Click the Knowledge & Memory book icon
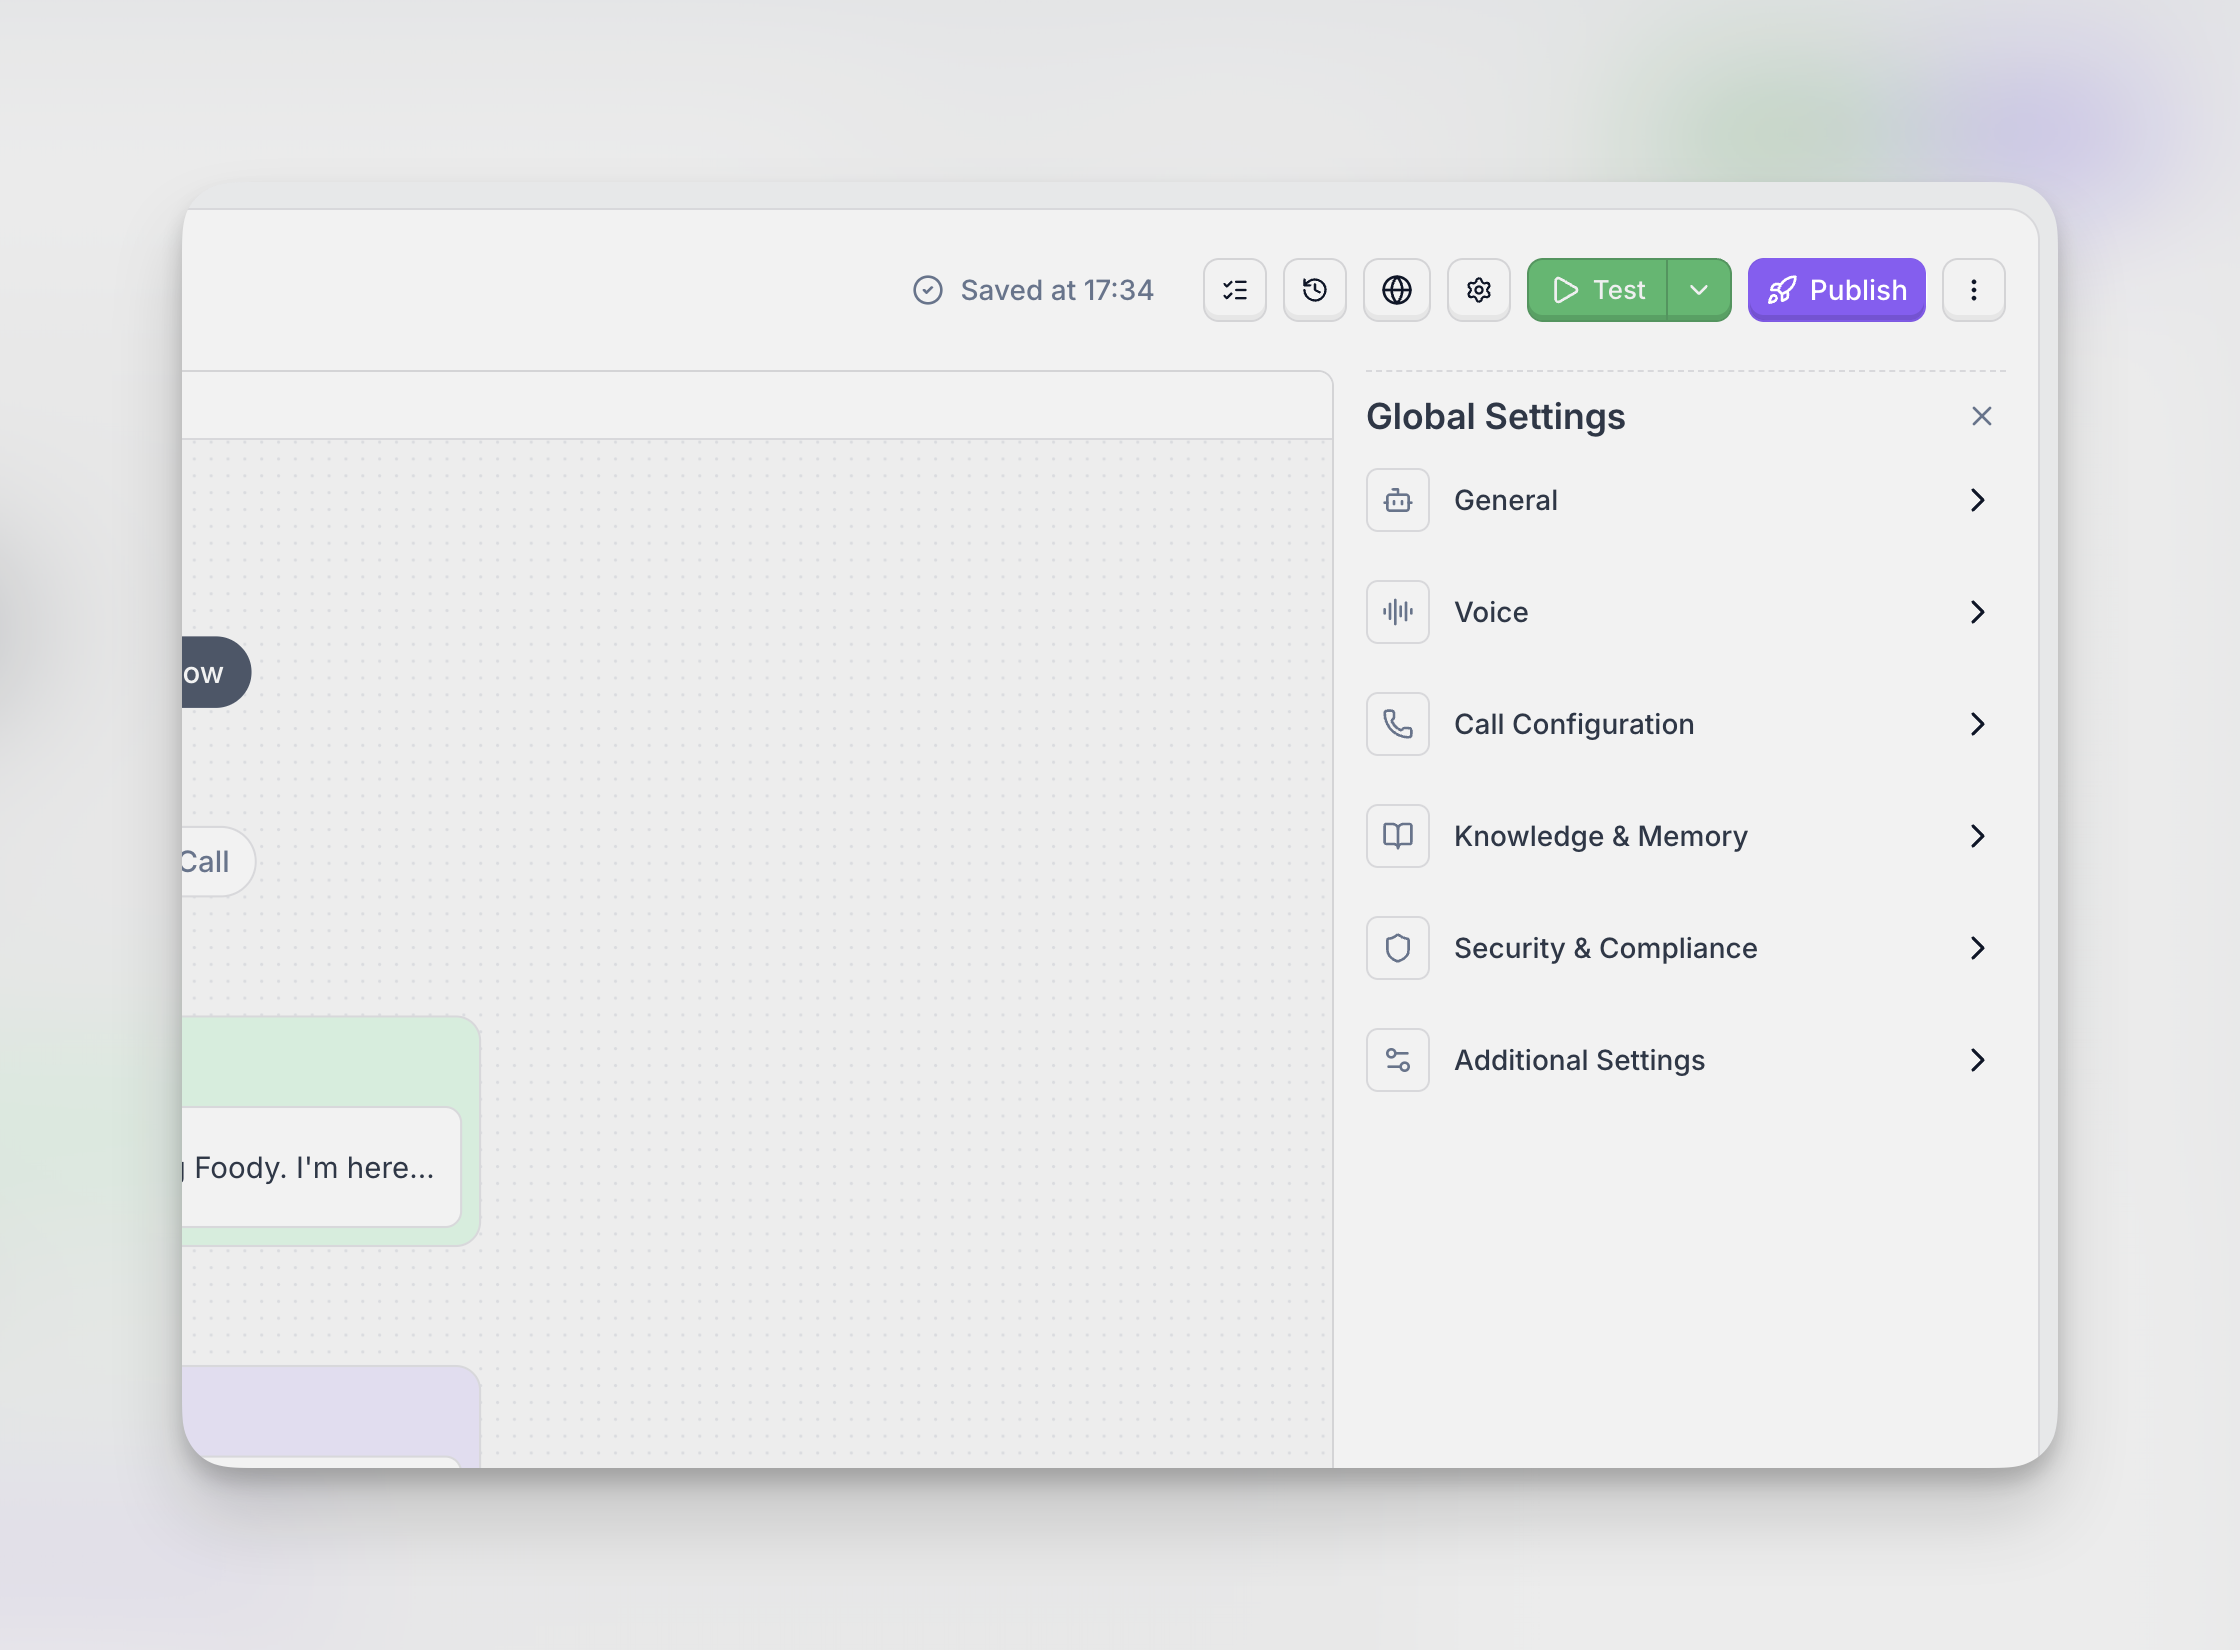2240x1650 pixels. tap(1397, 836)
